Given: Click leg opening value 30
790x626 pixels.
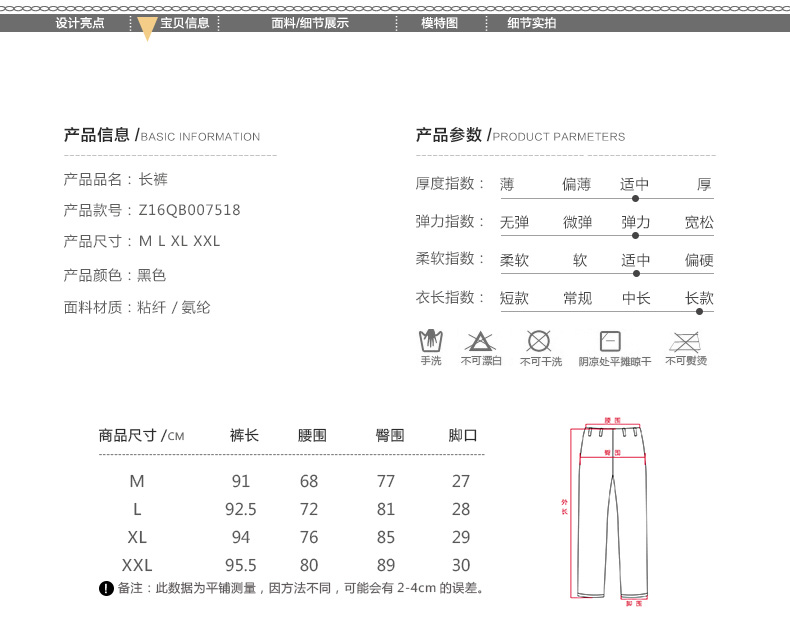Looking at the screenshot, I should pos(461,566).
